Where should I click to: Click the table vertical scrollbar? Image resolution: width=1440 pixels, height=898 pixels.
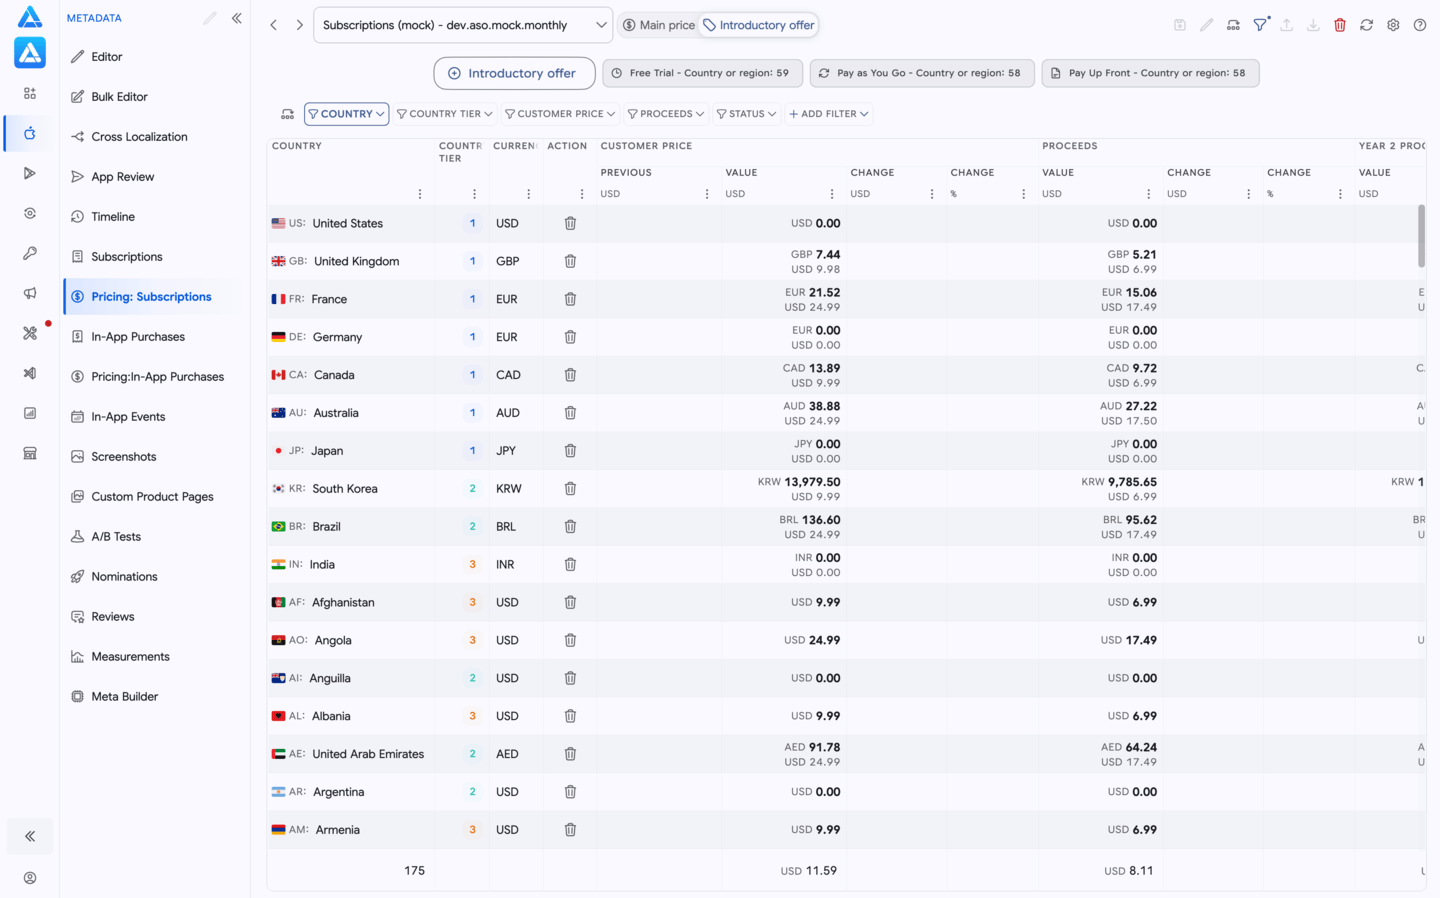click(x=1421, y=236)
